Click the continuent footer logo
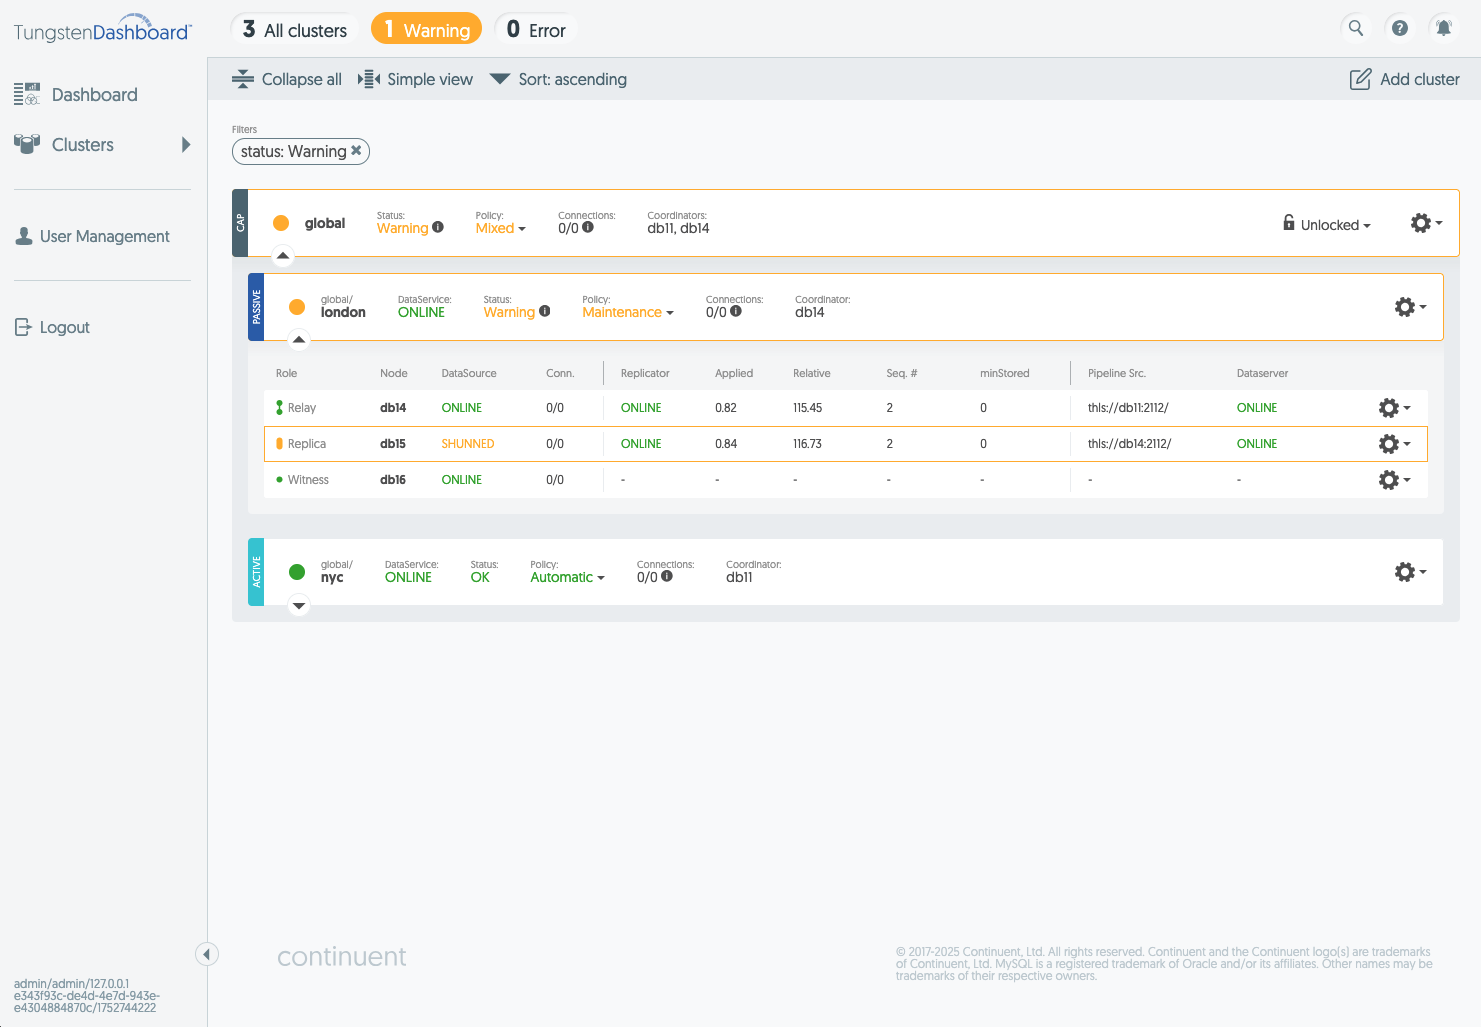Screen dimensions: 1481x1027 [x=342, y=956]
